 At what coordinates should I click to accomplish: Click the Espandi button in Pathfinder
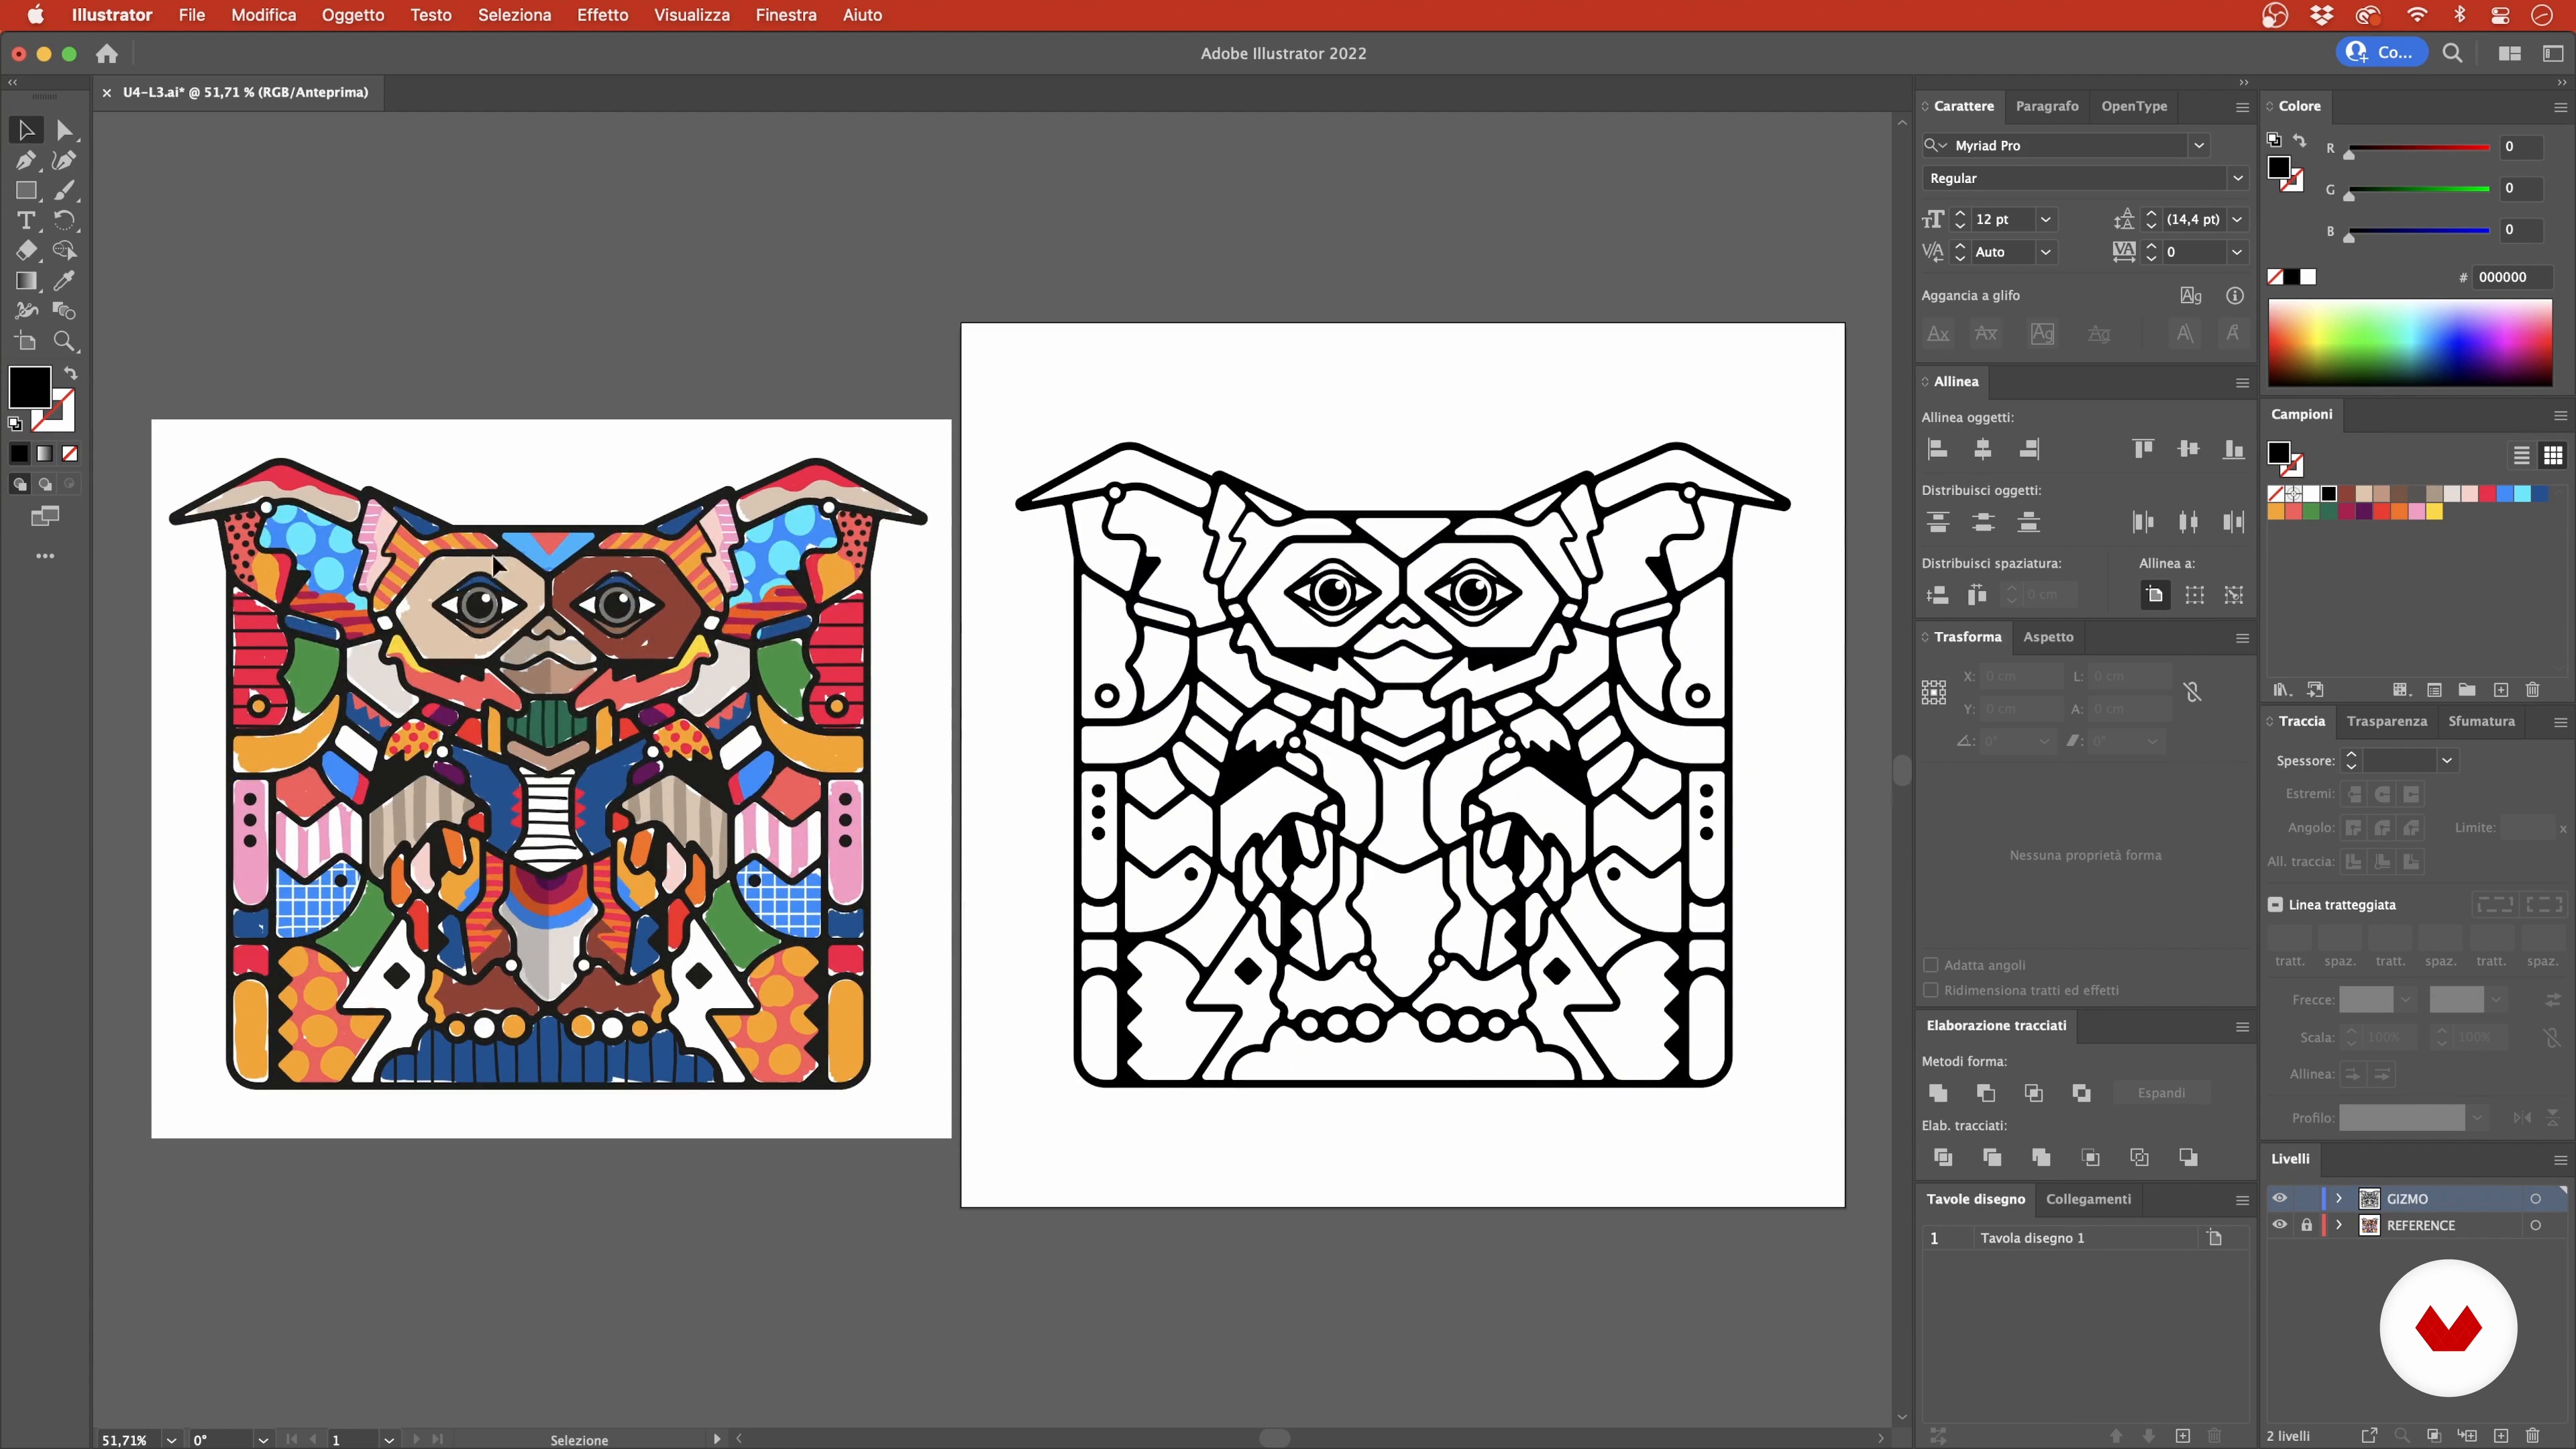coord(2161,1093)
